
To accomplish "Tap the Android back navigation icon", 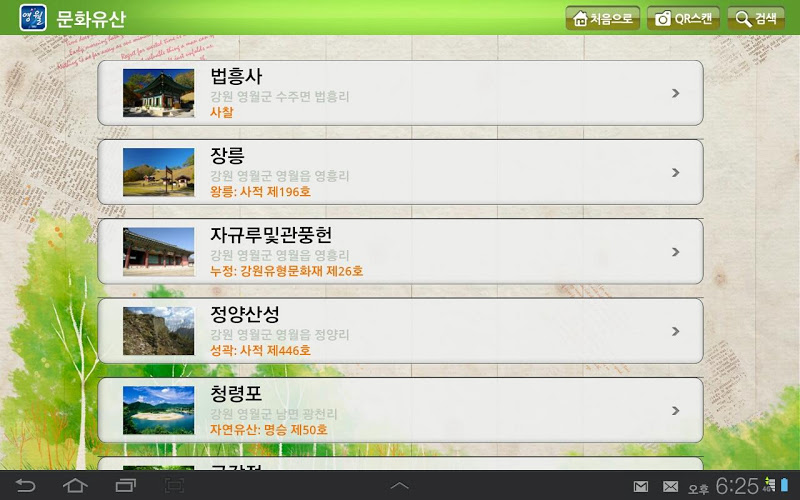I will click(x=25, y=485).
